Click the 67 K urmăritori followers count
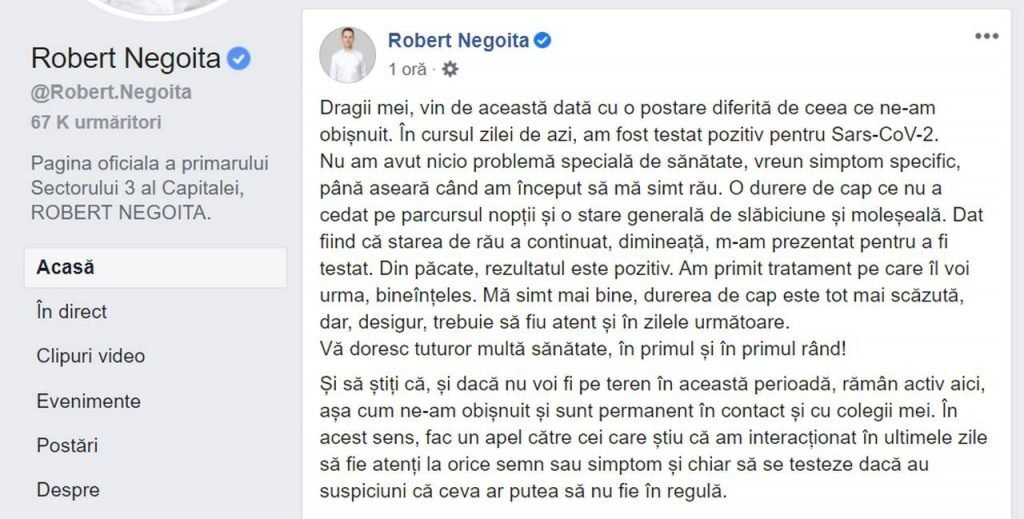 96,122
